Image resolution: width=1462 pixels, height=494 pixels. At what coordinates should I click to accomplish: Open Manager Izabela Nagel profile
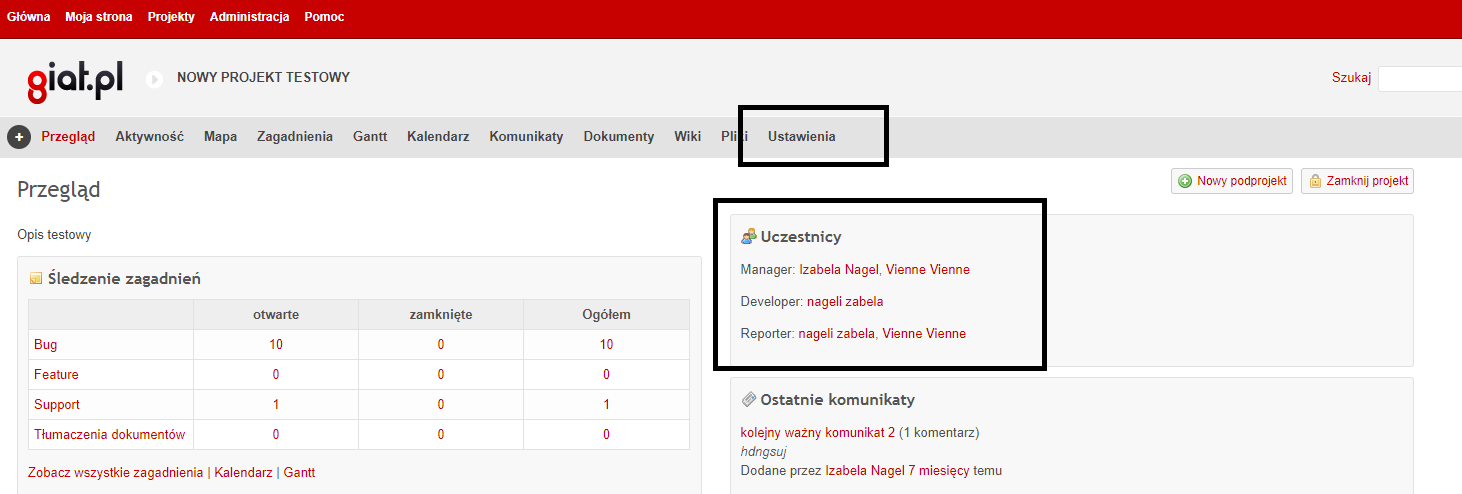pos(839,269)
